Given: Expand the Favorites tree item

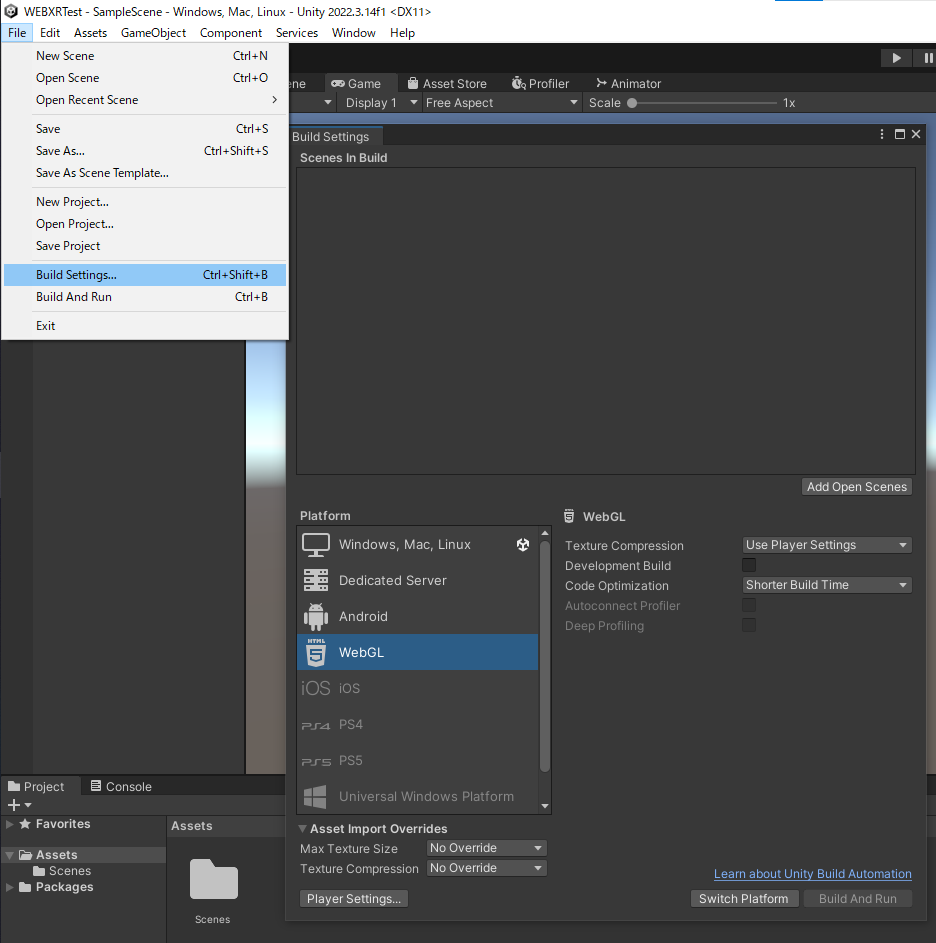Looking at the screenshot, I should click(10, 824).
